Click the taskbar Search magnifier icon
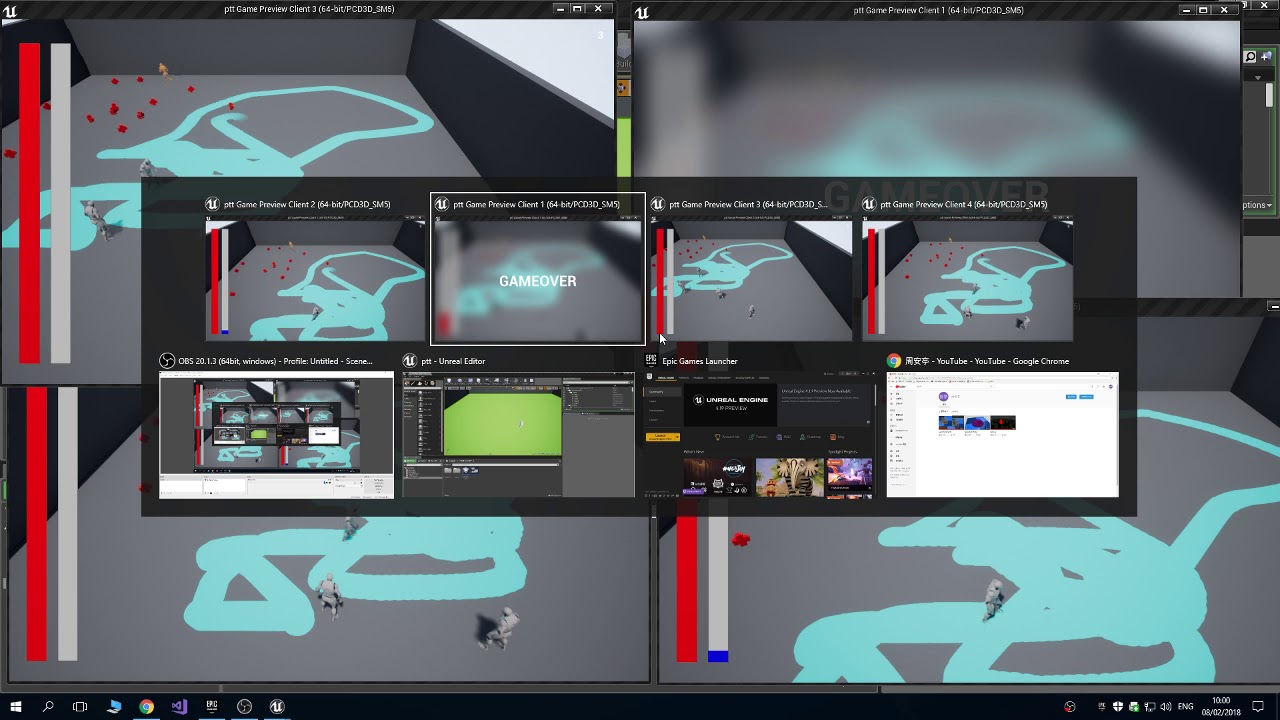The image size is (1280, 720). (48, 706)
